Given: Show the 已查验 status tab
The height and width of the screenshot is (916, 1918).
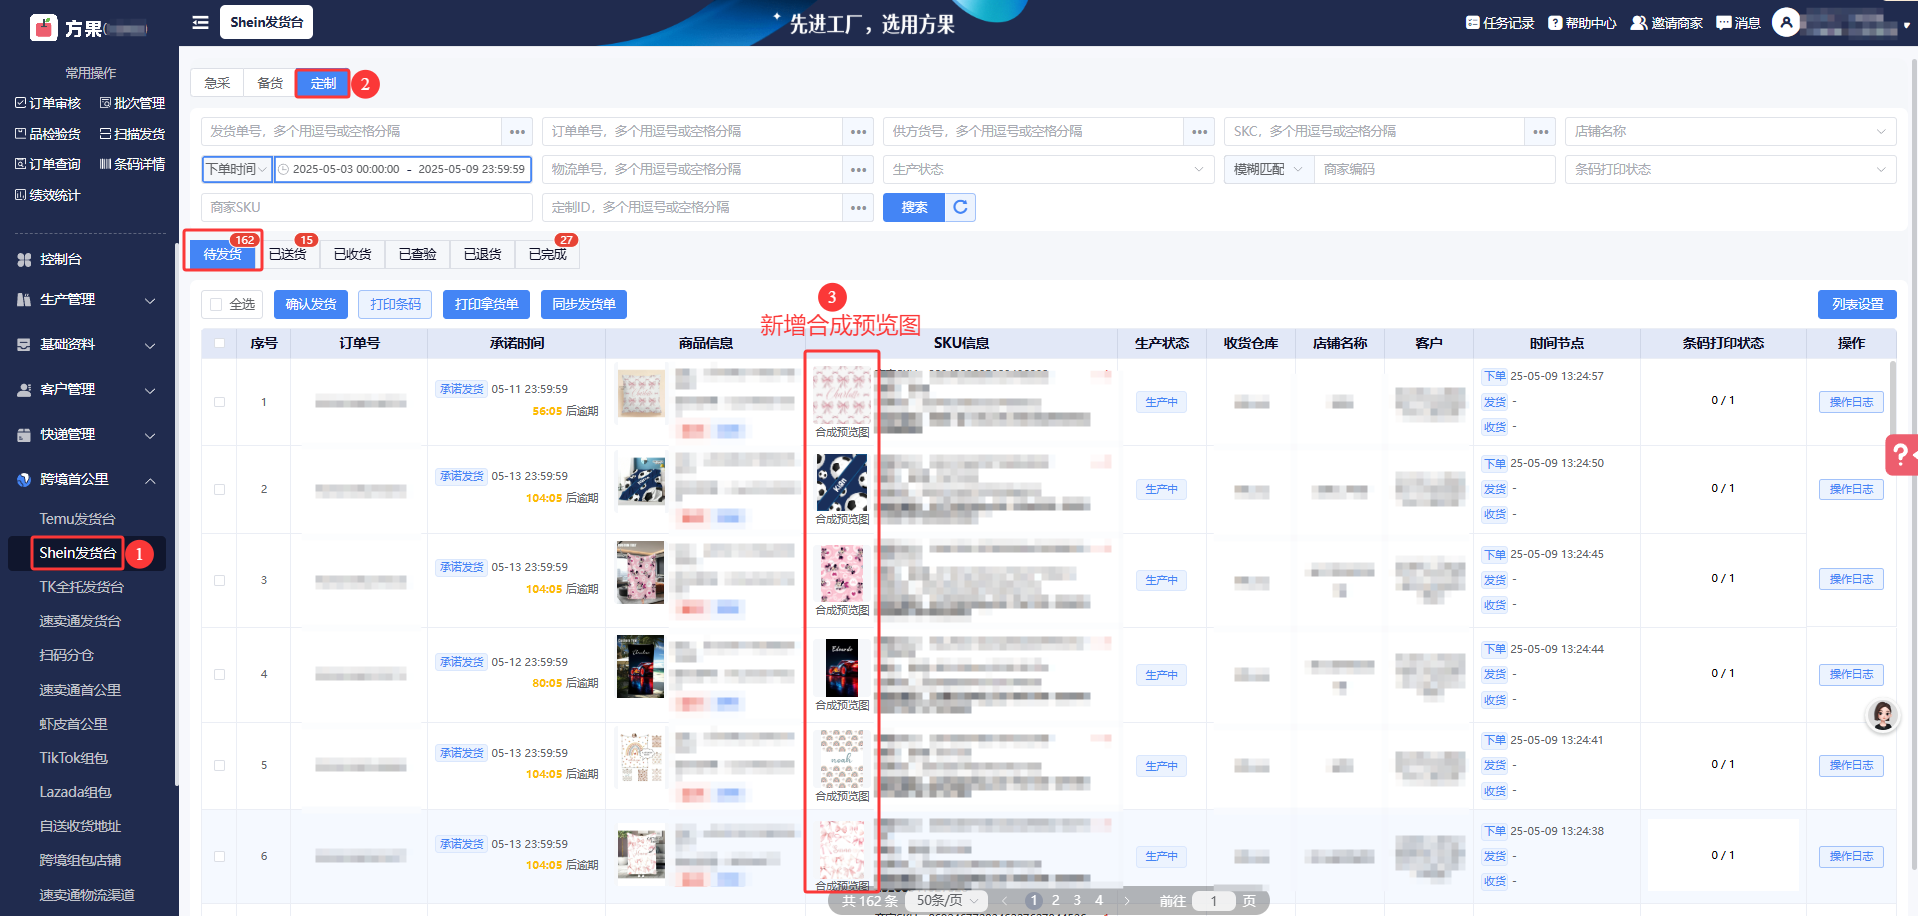Looking at the screenshot, I should click(418, 254).
